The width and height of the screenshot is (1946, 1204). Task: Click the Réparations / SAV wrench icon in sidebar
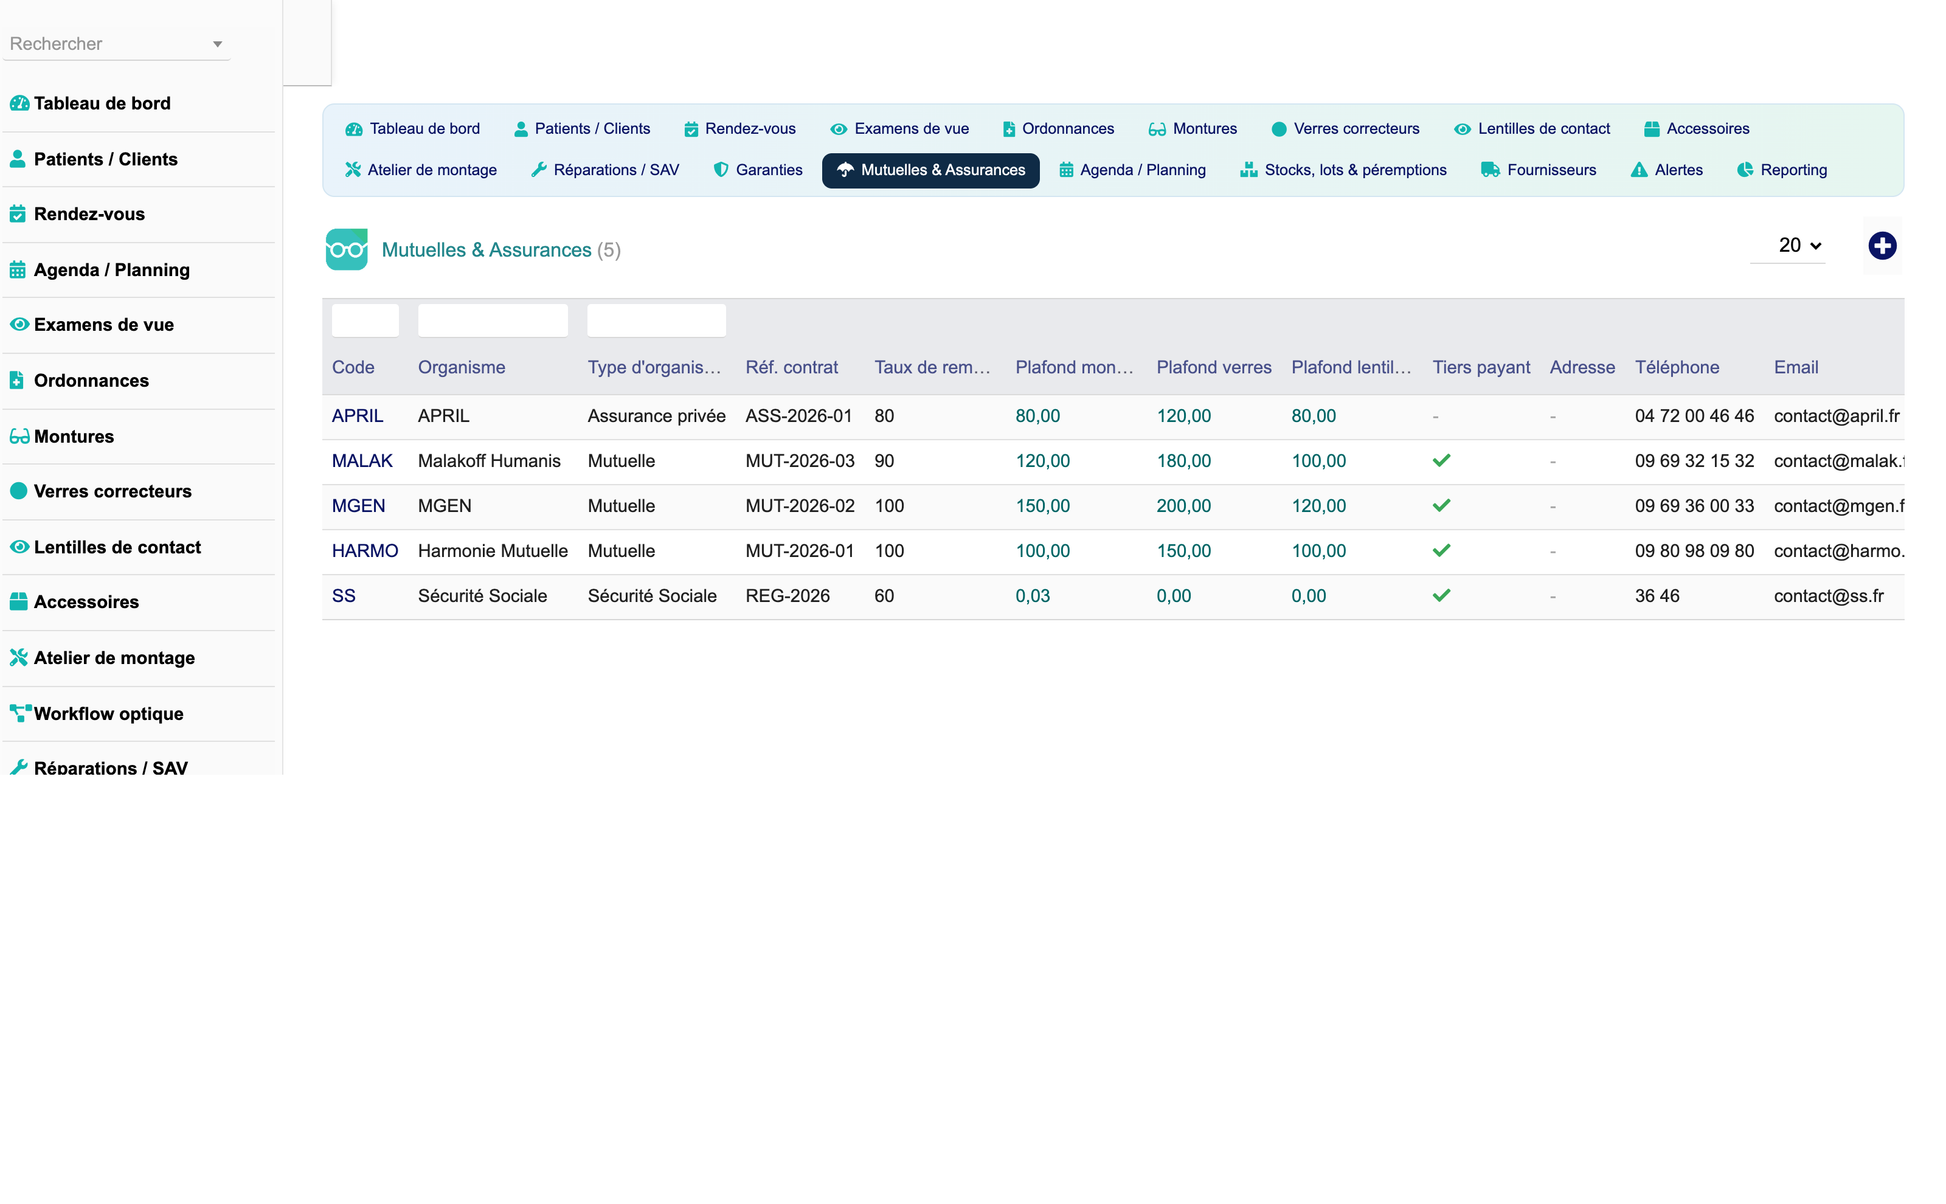click(x=18, y=767)
